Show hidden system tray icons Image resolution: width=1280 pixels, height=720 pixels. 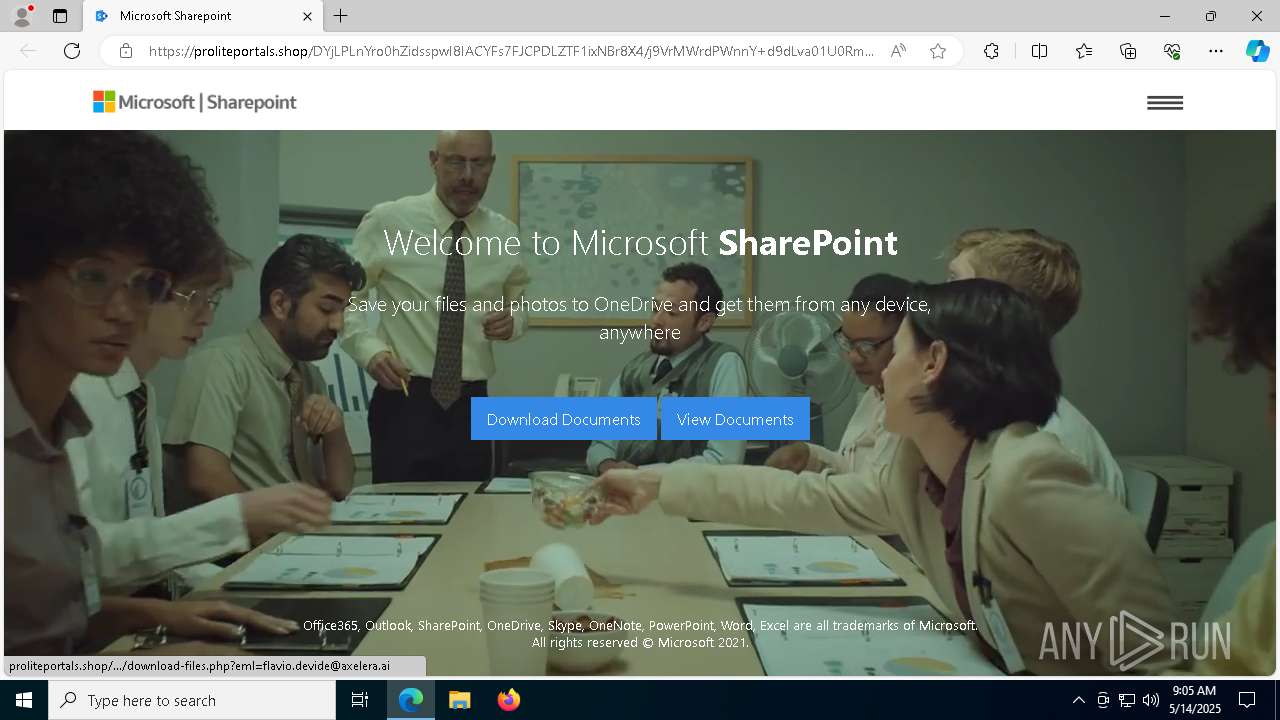tap(1078, 700)
